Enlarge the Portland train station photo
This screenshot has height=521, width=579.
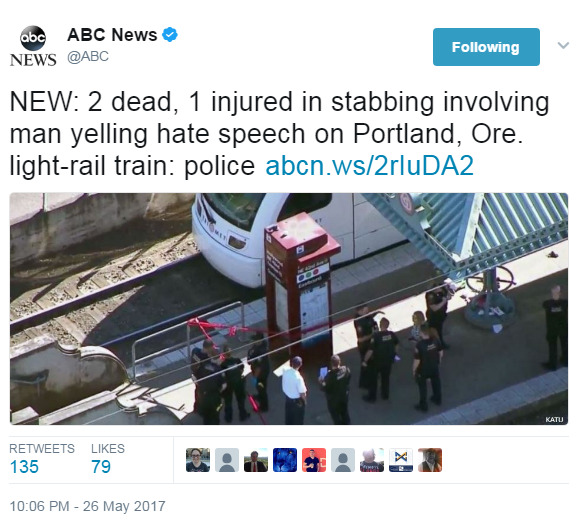point(289,309)
